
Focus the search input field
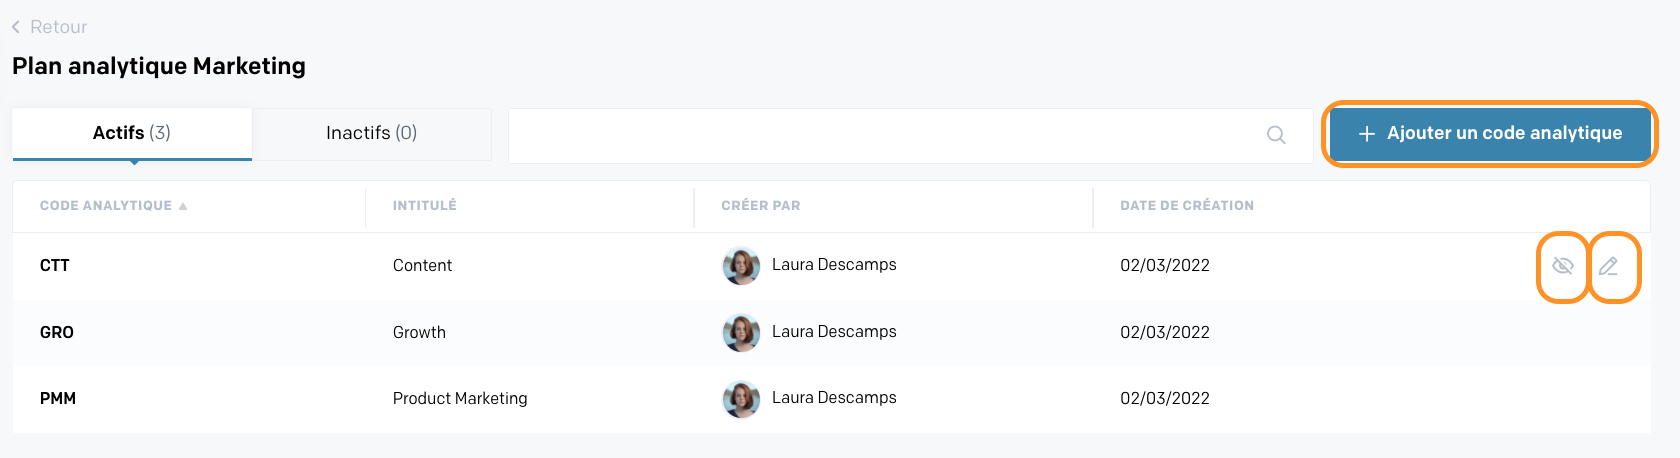(880, 135)
